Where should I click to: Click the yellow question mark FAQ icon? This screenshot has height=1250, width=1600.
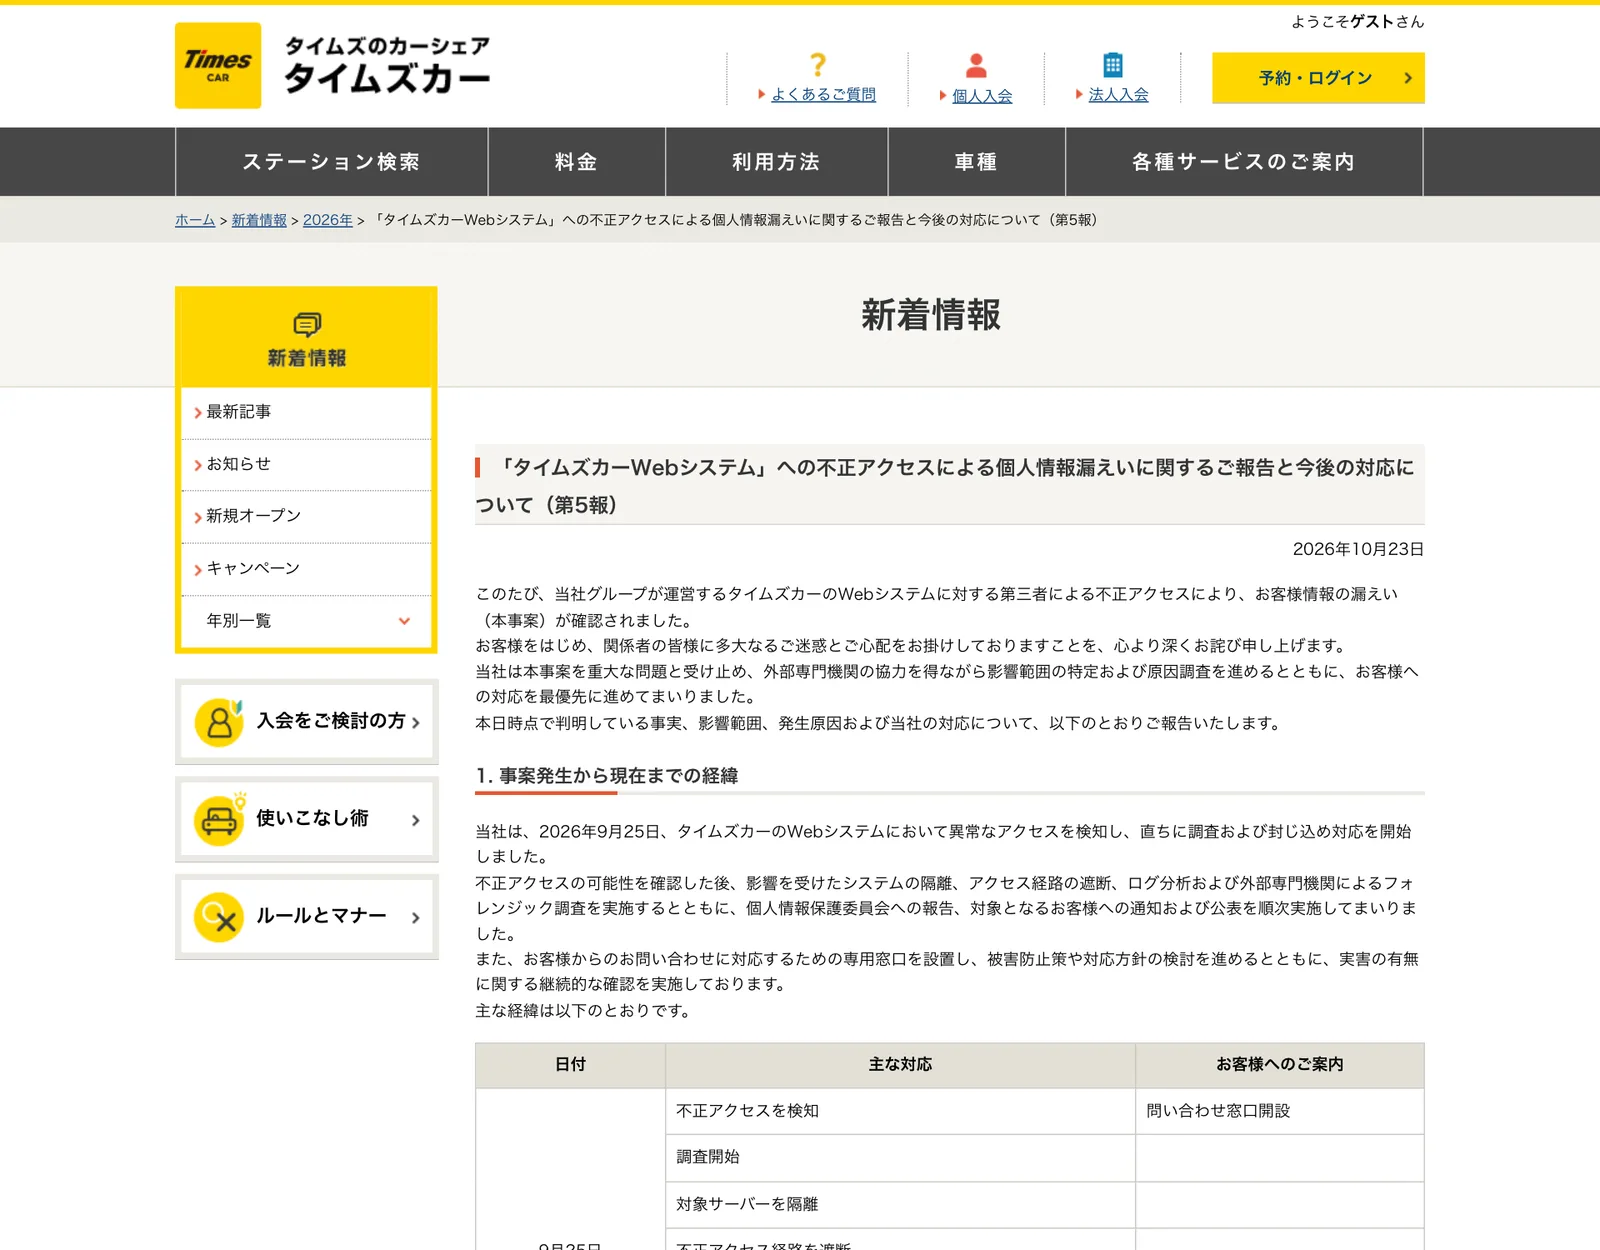tap(818, 65)
